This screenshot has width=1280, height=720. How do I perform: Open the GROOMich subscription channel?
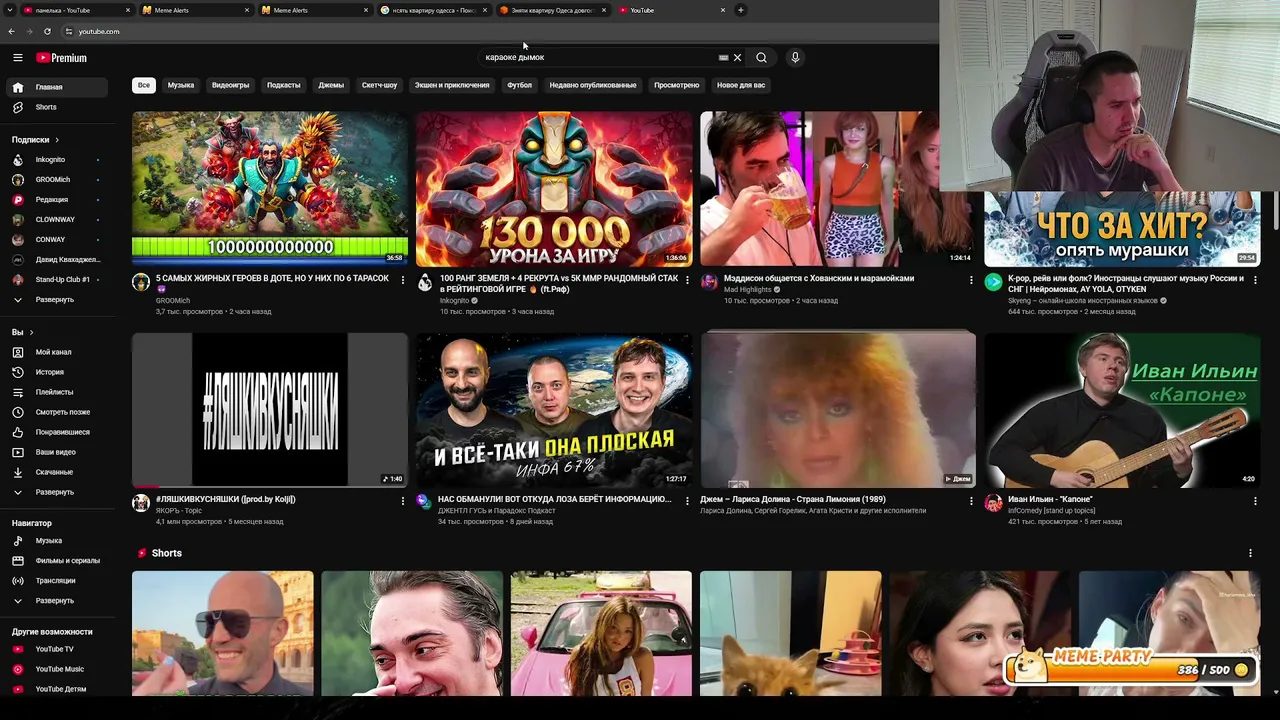[55, 180]
